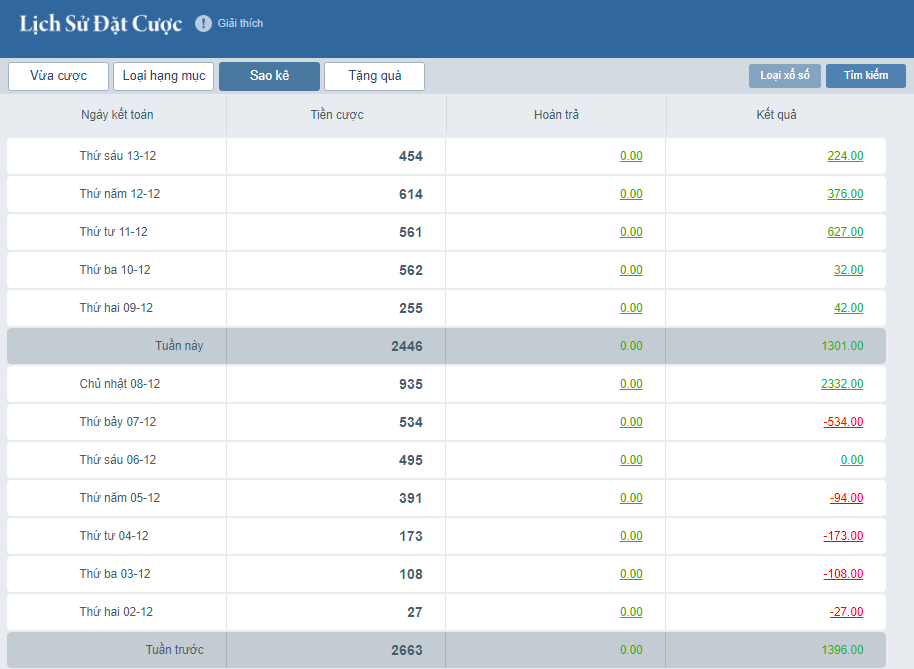Click the Giải thích info icon
914x669 pixels.
click(203, 23)
